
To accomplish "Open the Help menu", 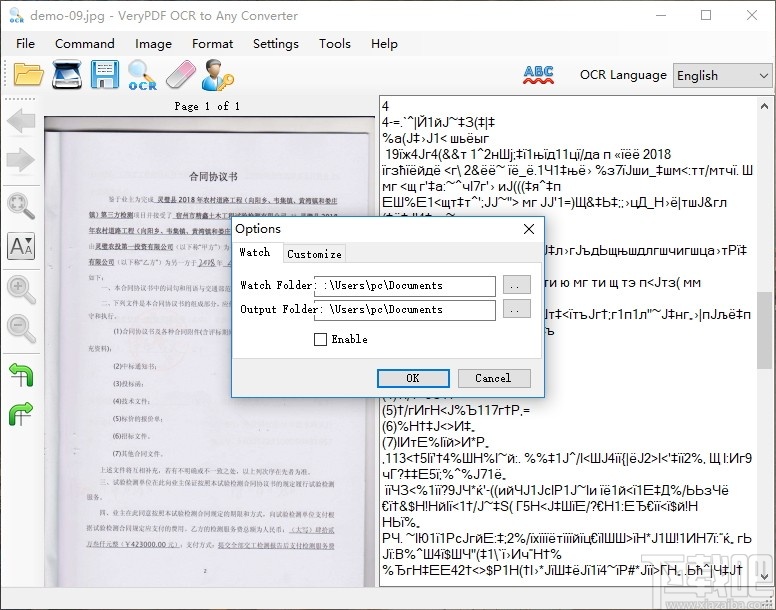I will click(384, 44).
